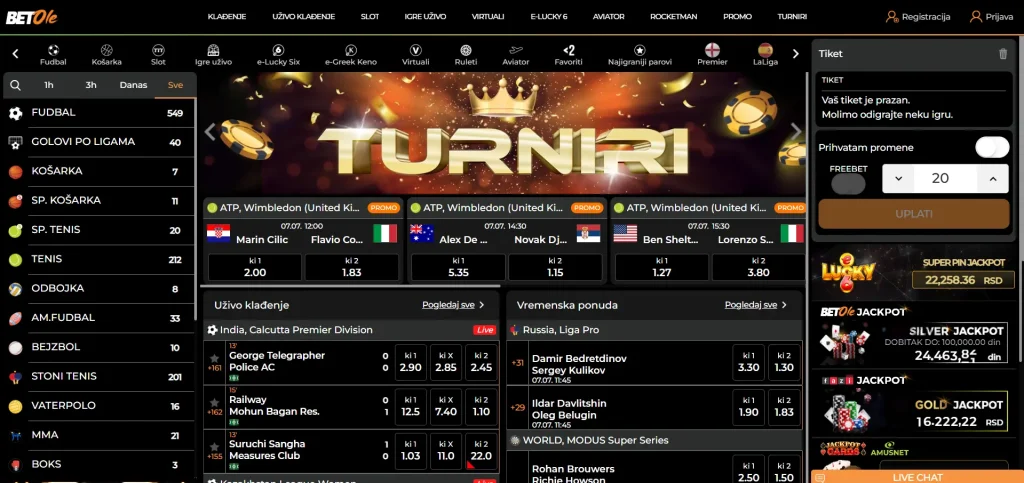
Task: Favorite the George Telegrapher match star
Action: click(214, 357)
